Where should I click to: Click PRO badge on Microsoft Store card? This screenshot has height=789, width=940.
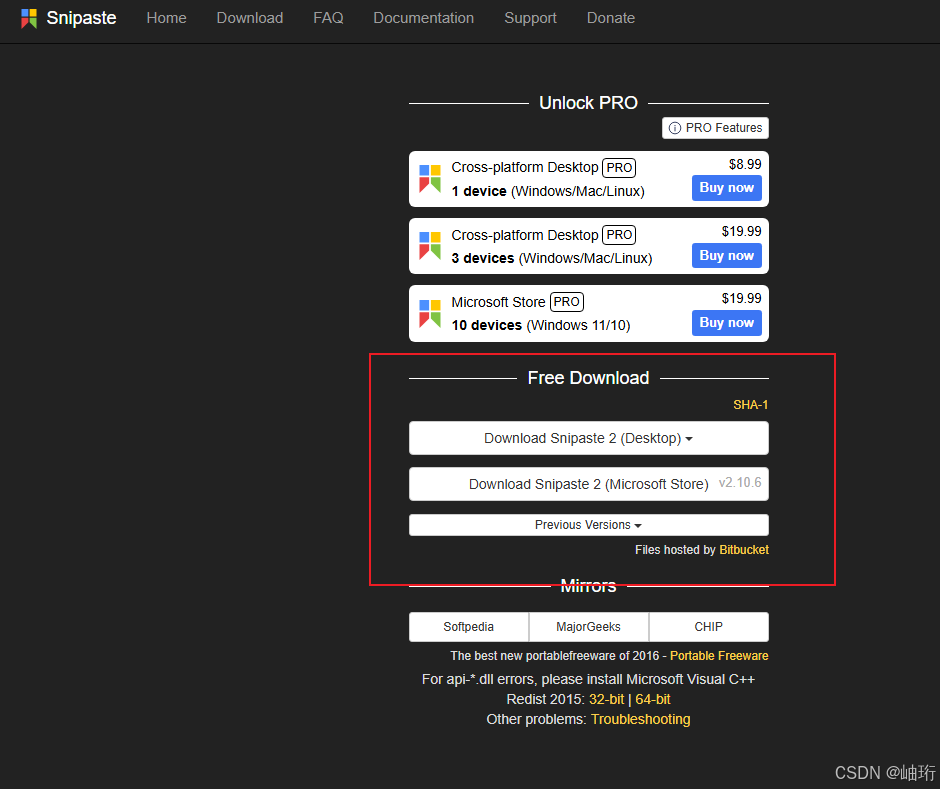tap(567, 302)
